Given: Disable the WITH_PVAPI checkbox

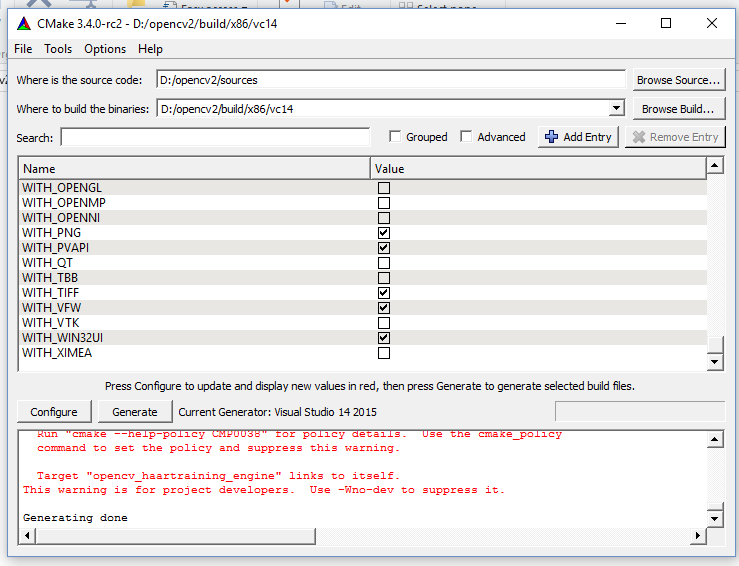Looking at the screenshot, I should 384,248.
